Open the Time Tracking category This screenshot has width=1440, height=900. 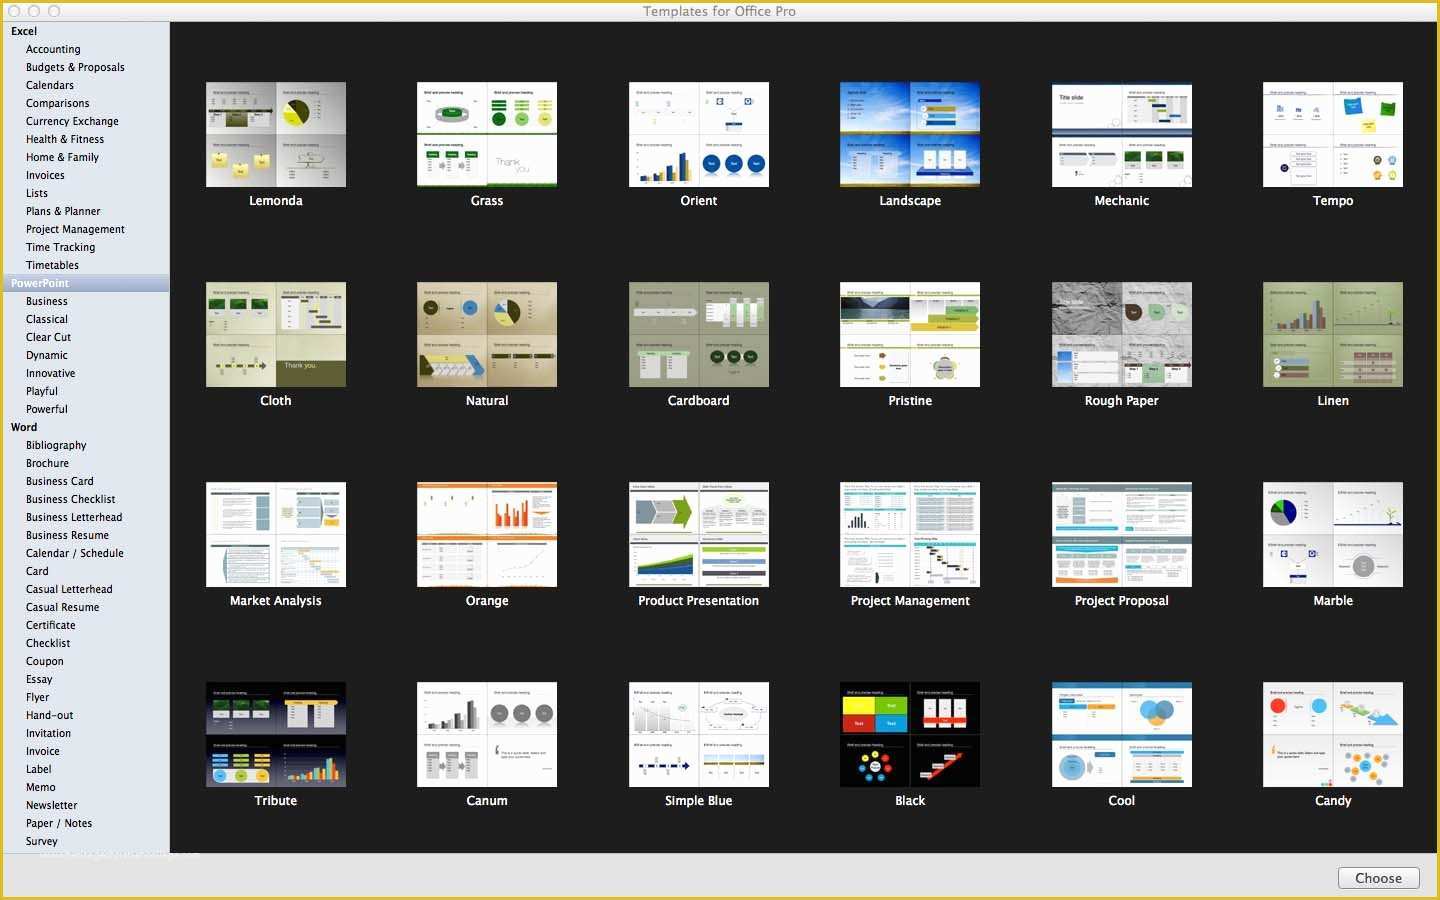pos(61,247)
